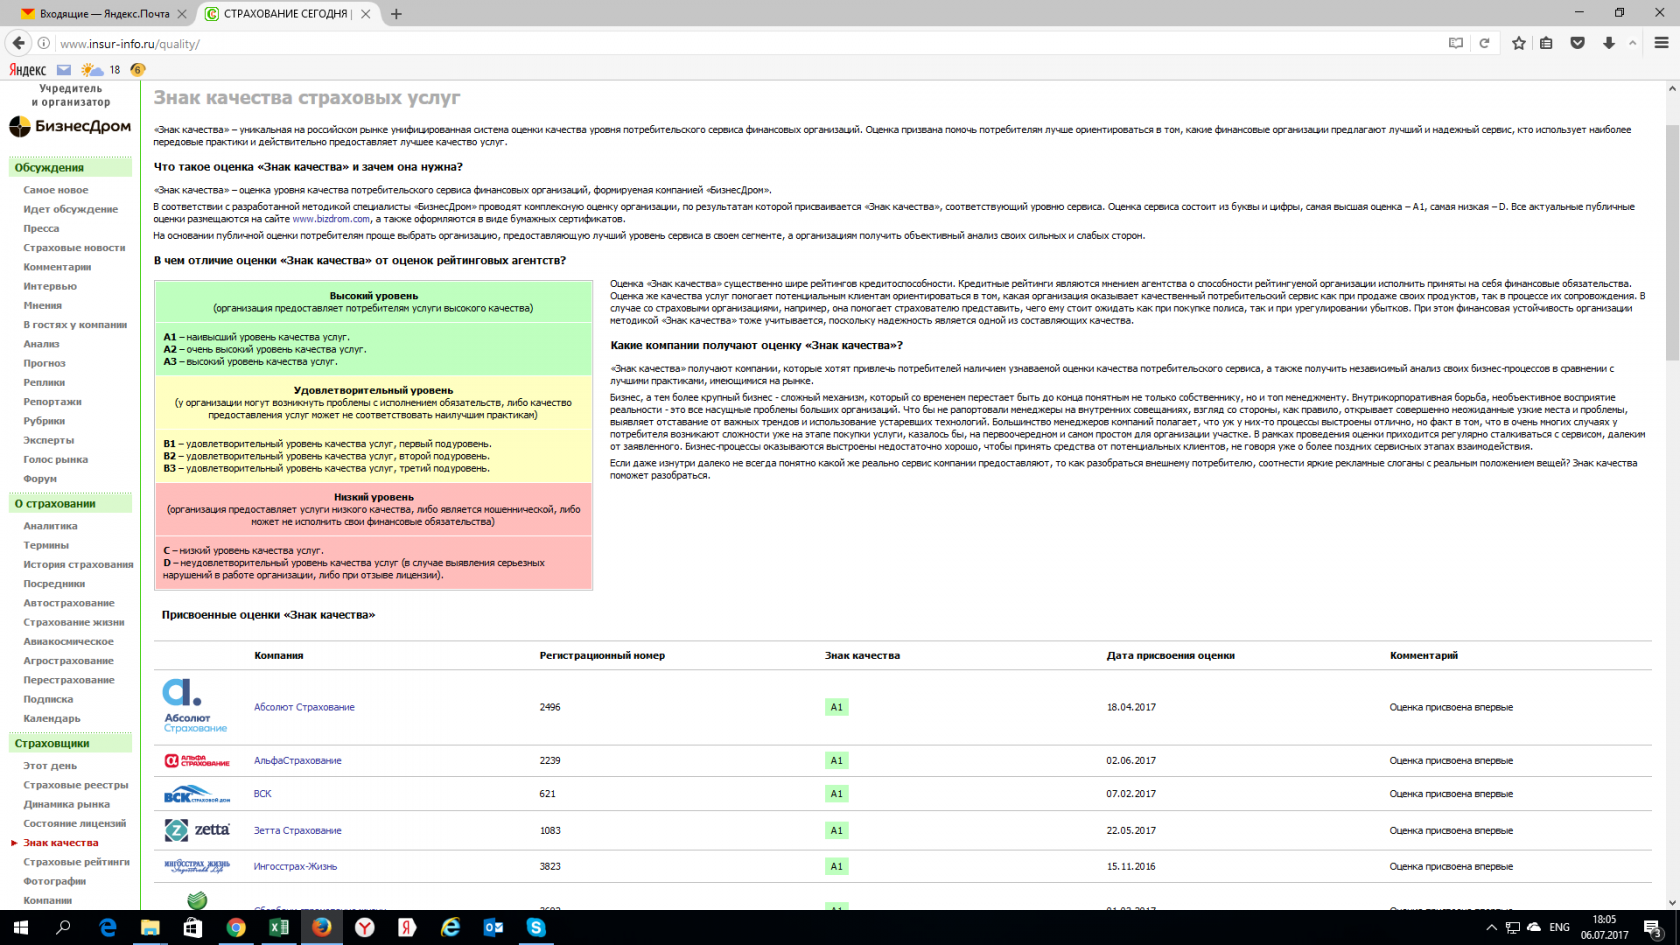The image size is (1680, 945).
Task: Open 'Автострахование' in sidebar
Action: [x=69, y=603]
